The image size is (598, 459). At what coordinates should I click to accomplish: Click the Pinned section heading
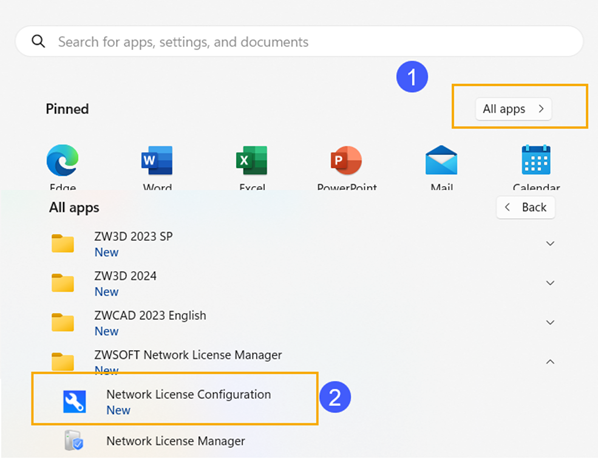point(67,109)
